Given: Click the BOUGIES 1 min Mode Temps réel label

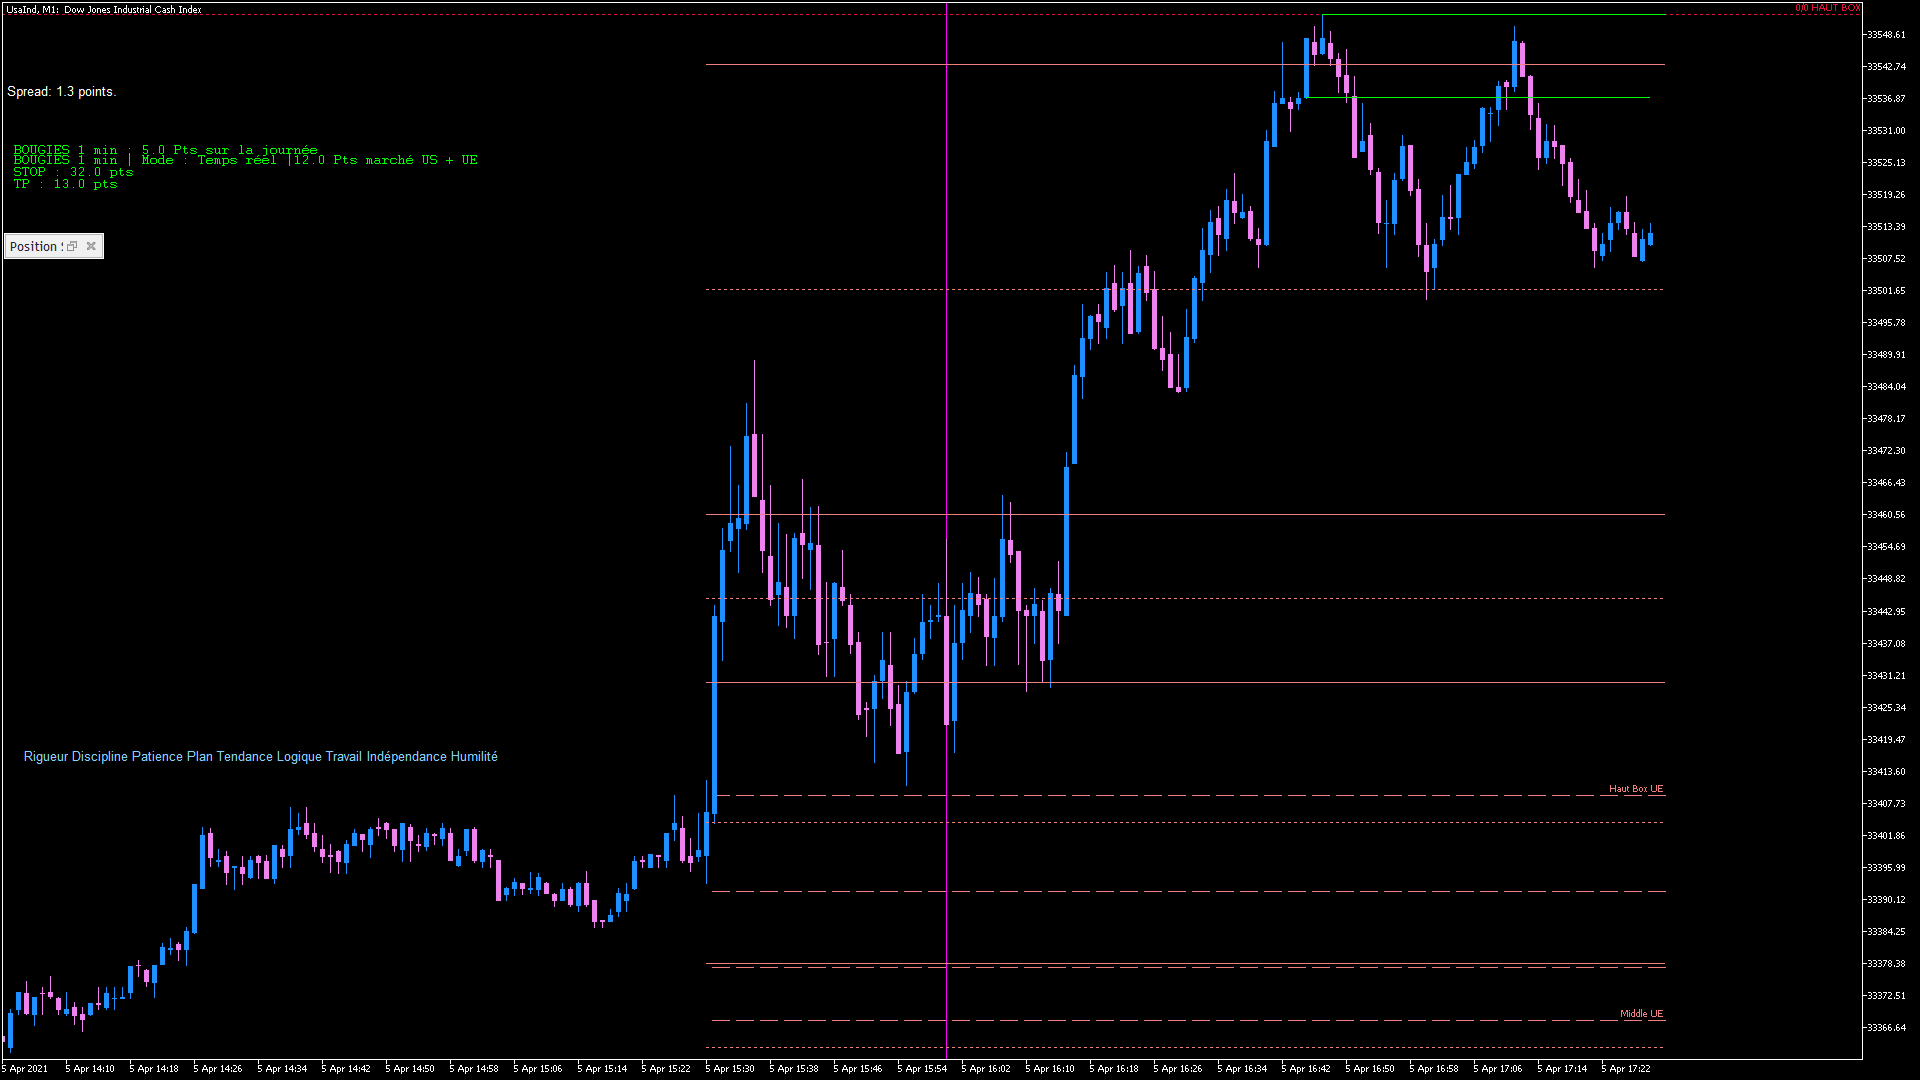Looking at the screenshot, I should pos(245,161).
